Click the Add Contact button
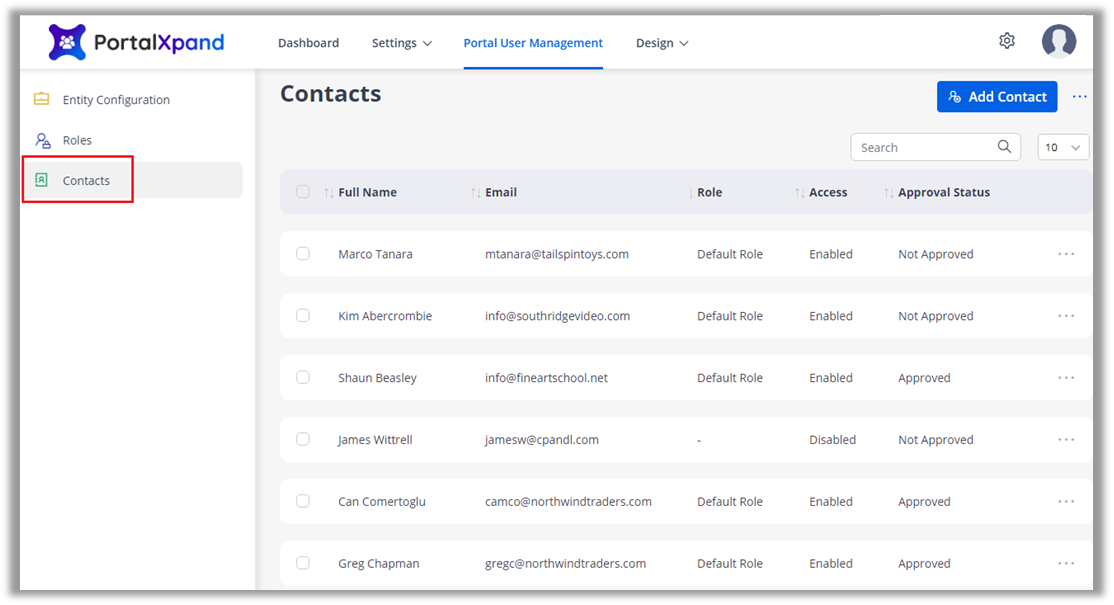Image resolution: width=1114 pixels, height=605 pixels. (x=996, y=97)
